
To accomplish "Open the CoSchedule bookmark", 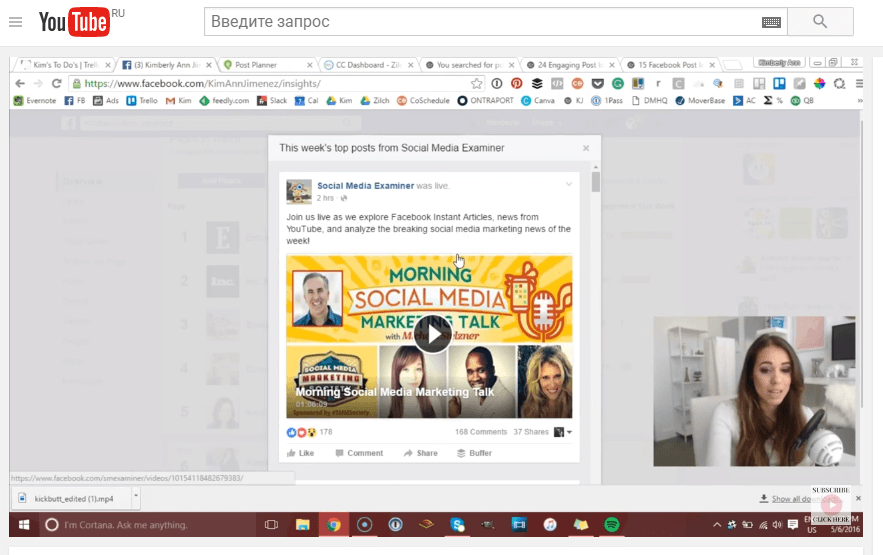I will [423, 101].
